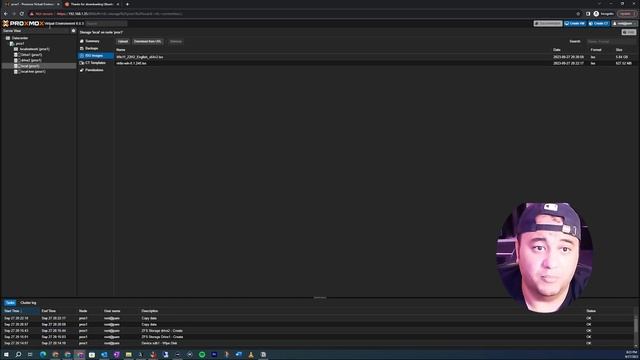Click the Proxmox logo
Viewport: 640px width, 360px height.
tap(23, 23)
